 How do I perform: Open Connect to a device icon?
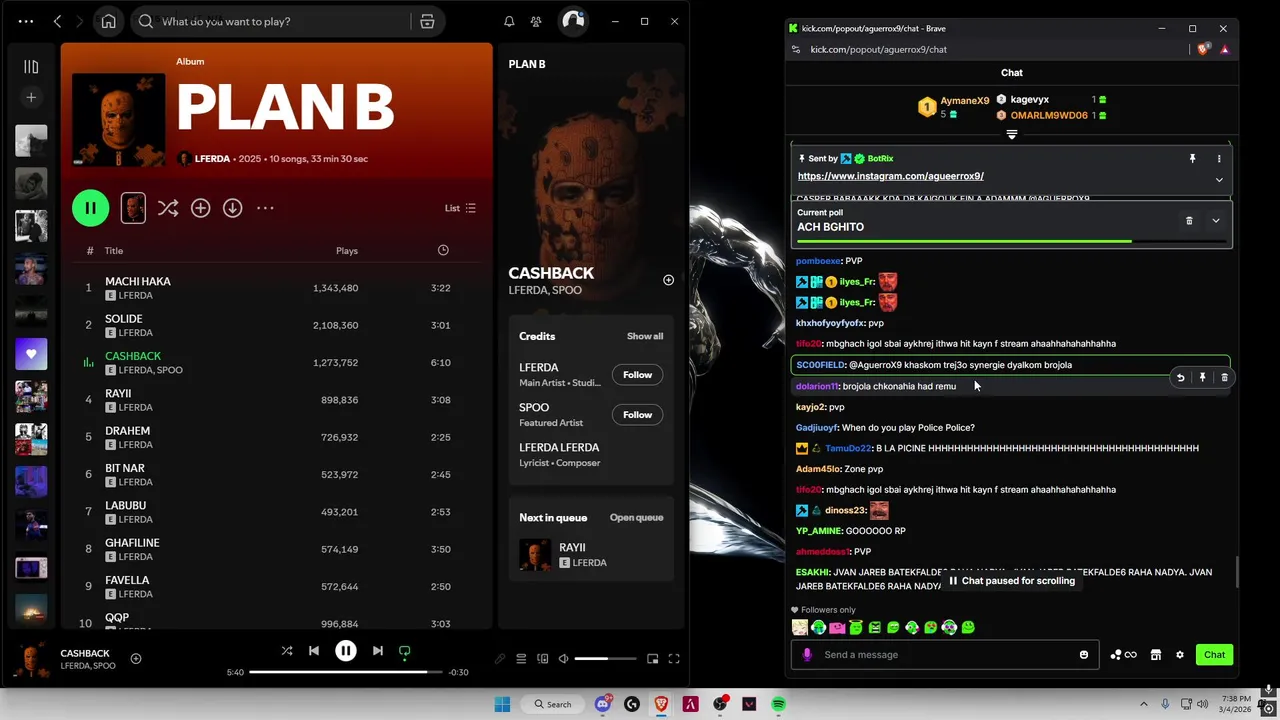[x=543, y=659]
